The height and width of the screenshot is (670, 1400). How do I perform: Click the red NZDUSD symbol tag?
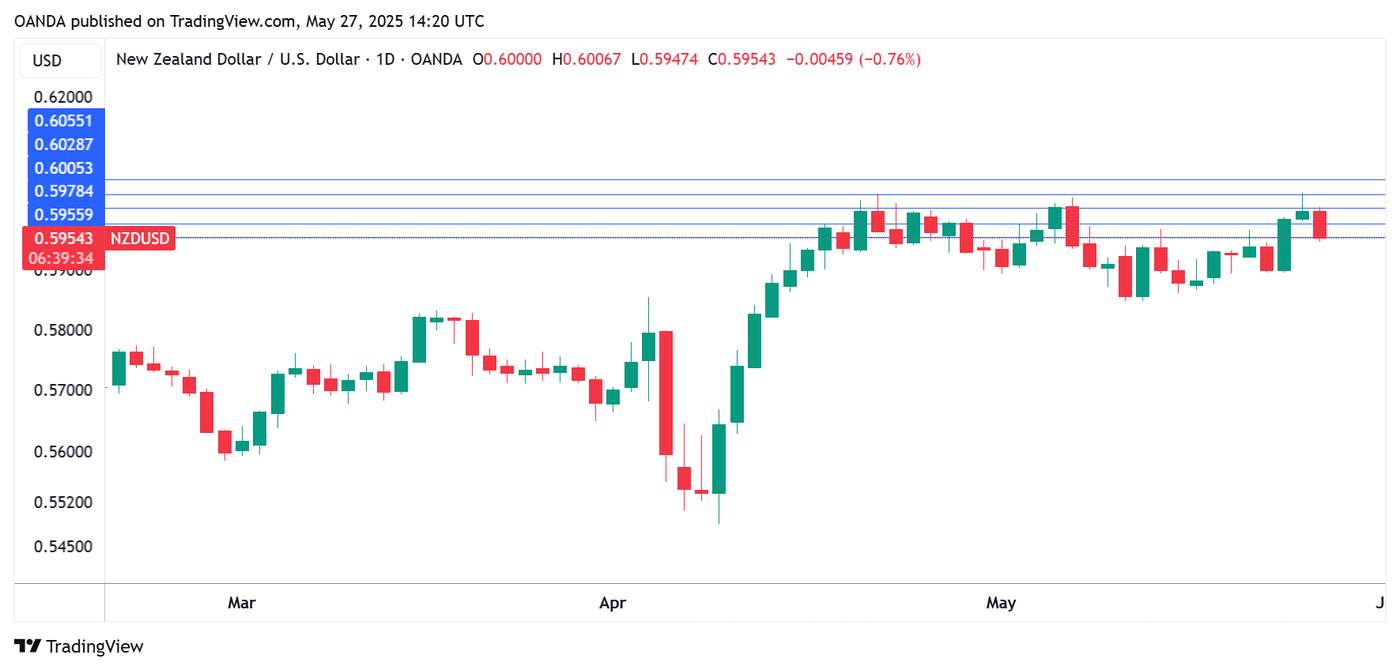click(140, 238)
